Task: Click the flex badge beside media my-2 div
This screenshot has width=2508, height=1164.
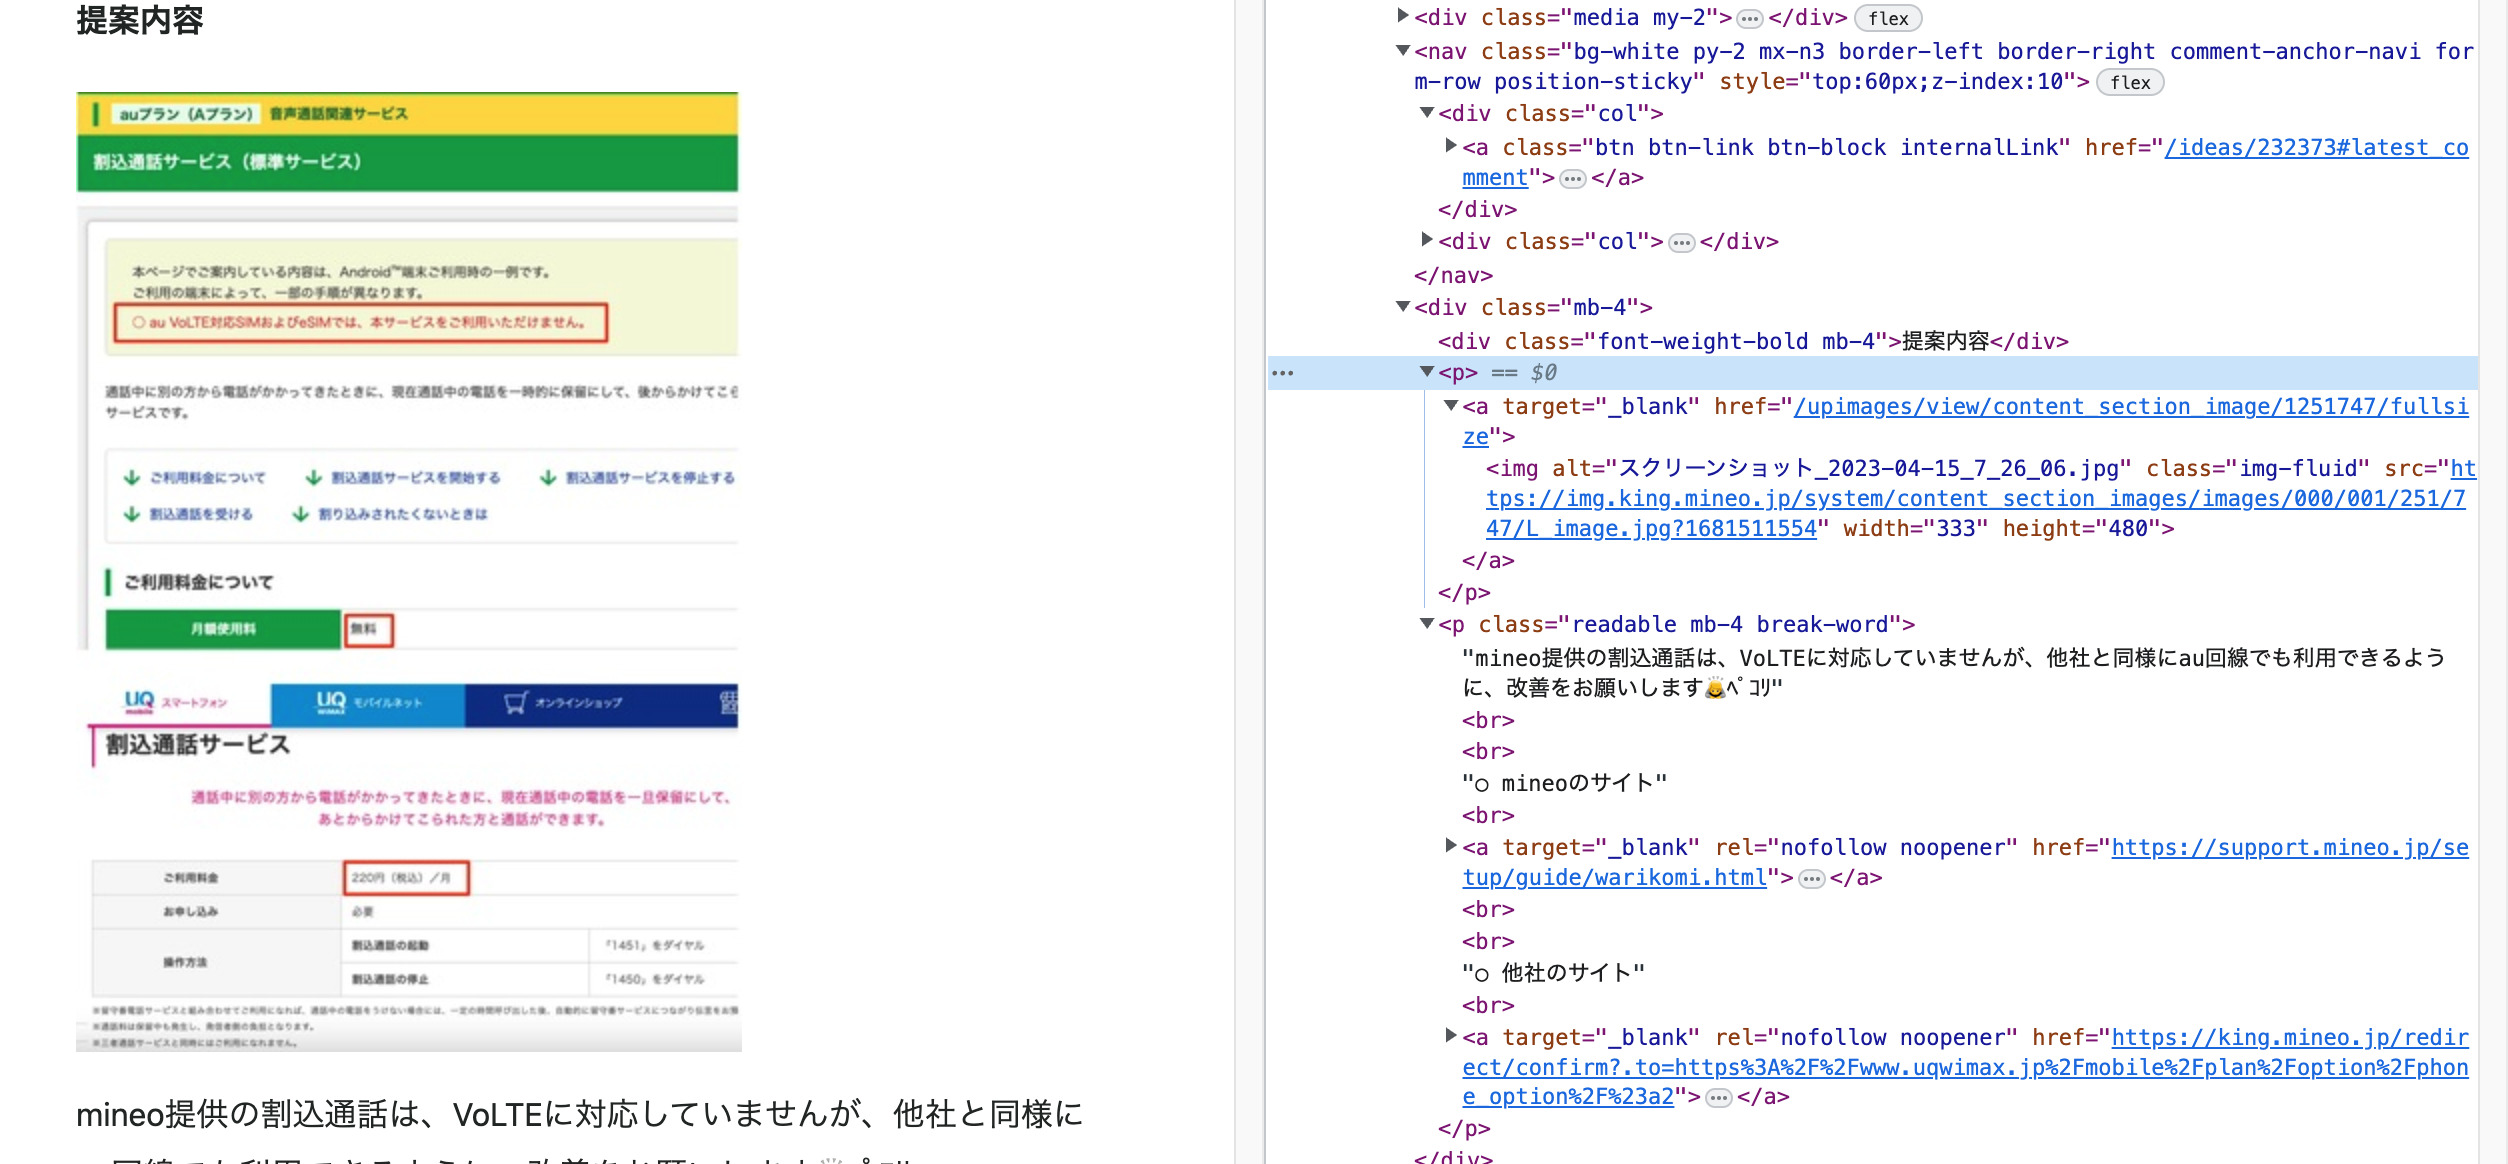Action: (x=1887, y=18)
